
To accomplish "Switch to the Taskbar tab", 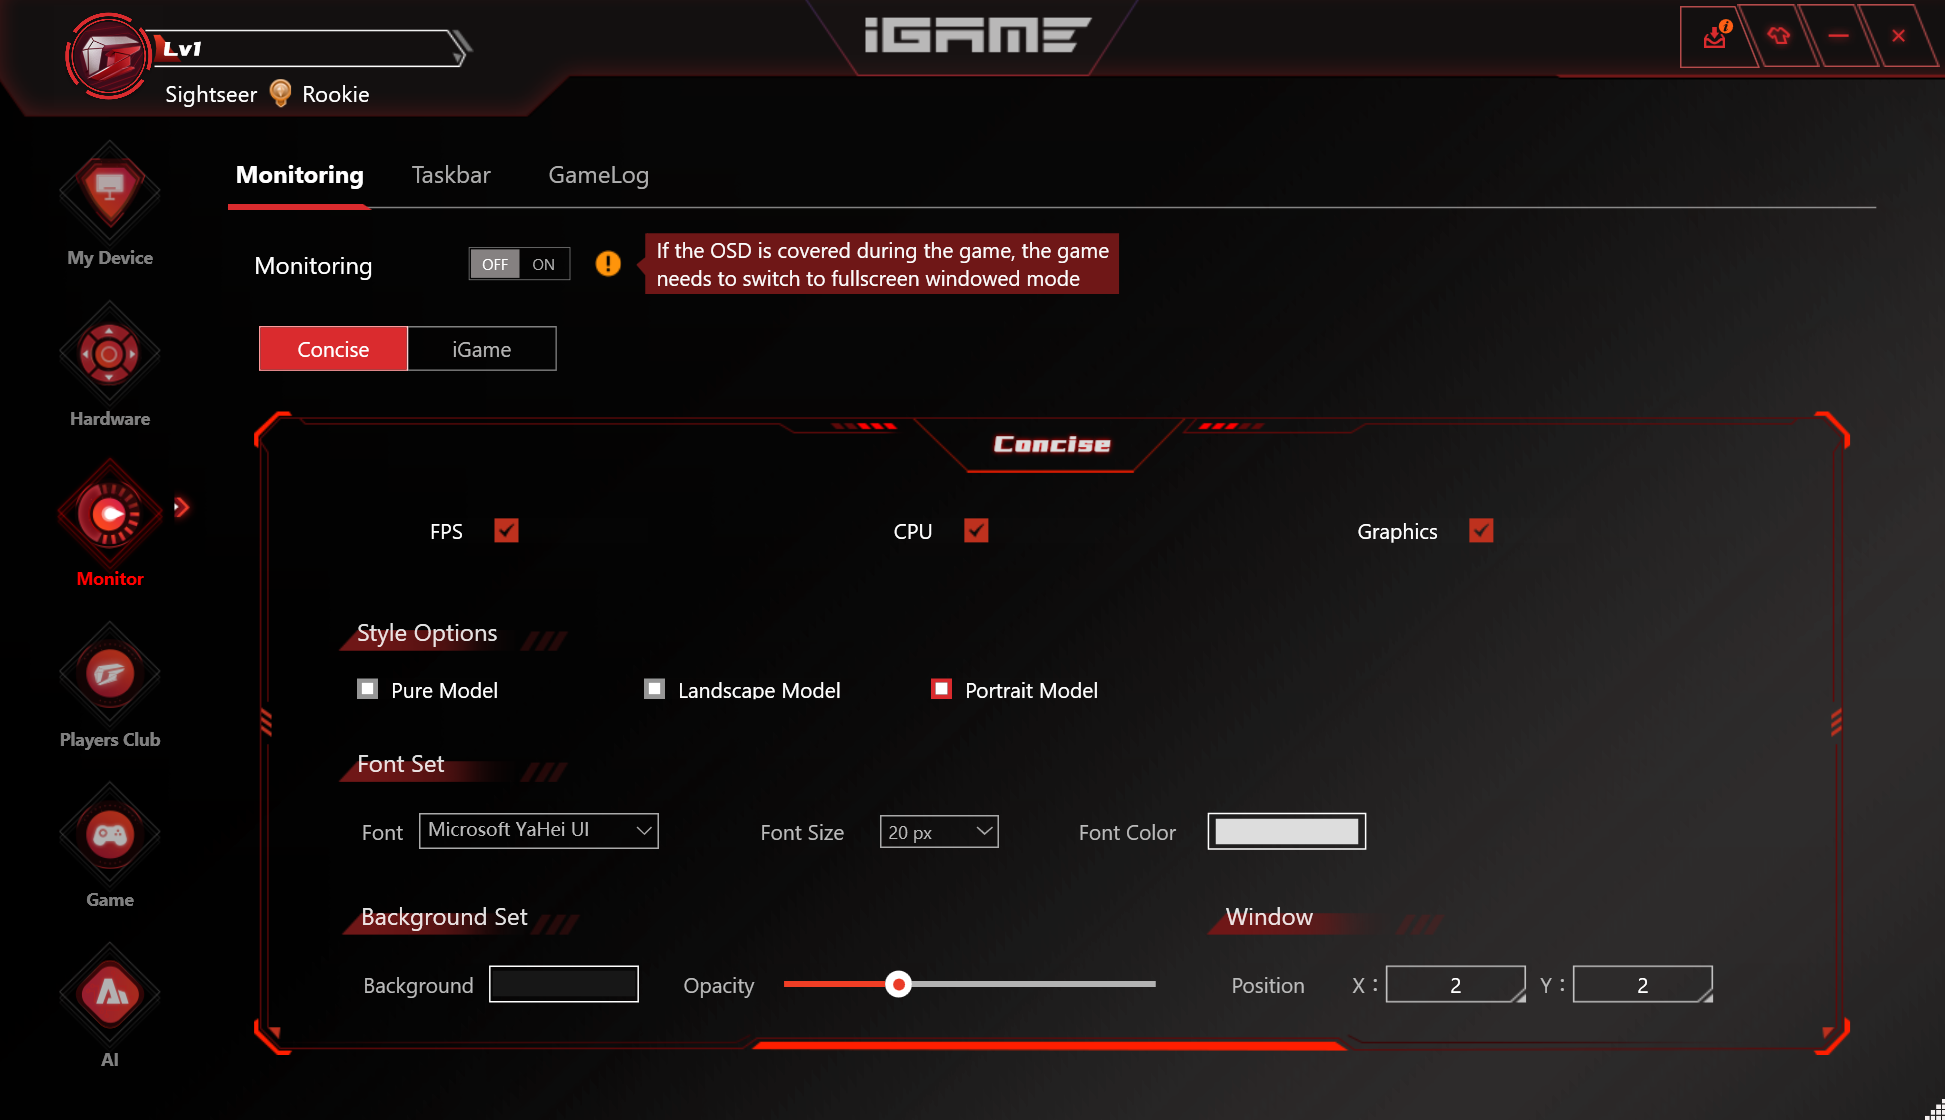I will [451, 175].
